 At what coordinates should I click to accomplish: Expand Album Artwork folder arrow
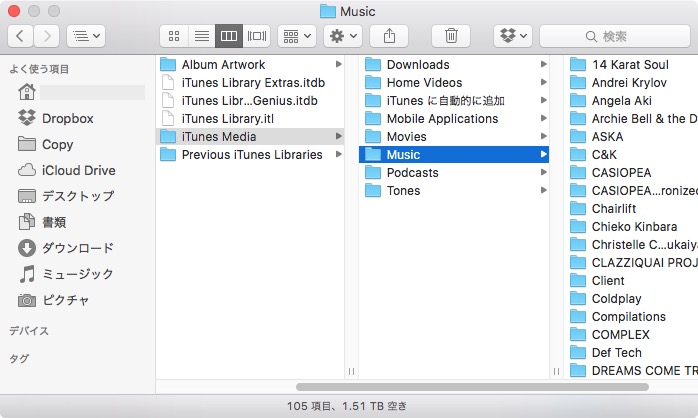pos(339,65)
